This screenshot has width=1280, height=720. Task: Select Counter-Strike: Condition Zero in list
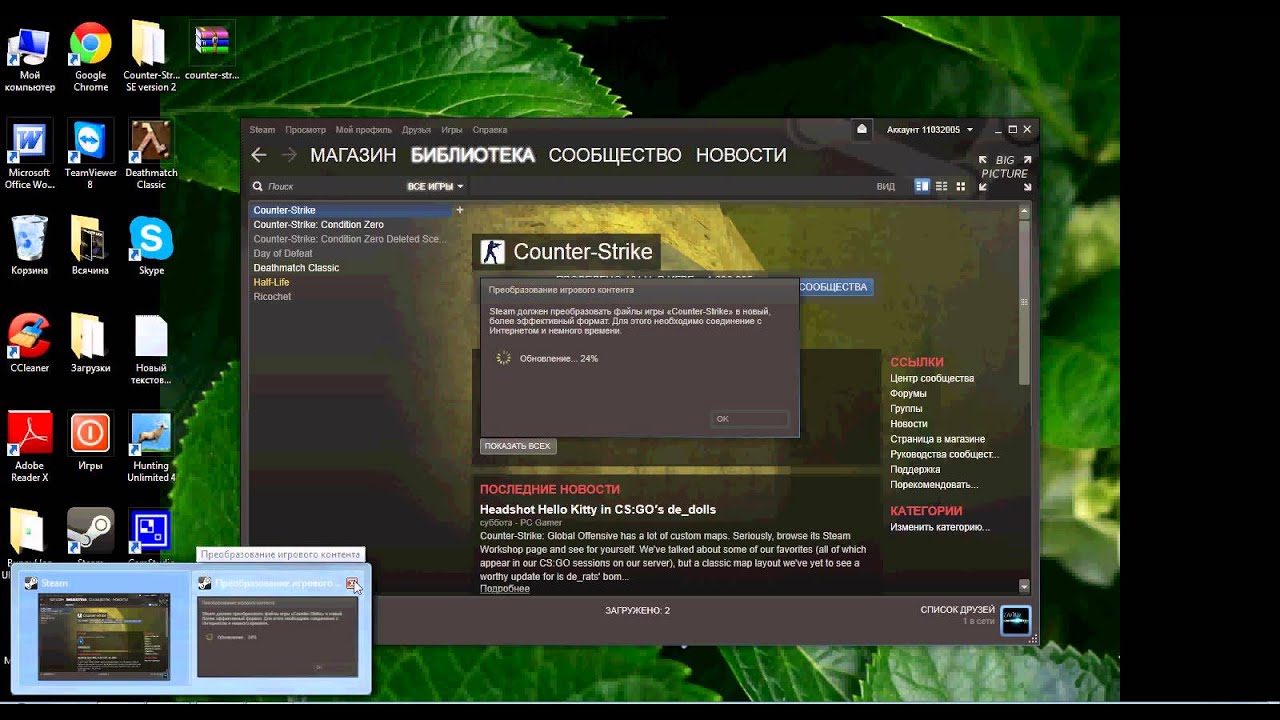click(348, 225)
